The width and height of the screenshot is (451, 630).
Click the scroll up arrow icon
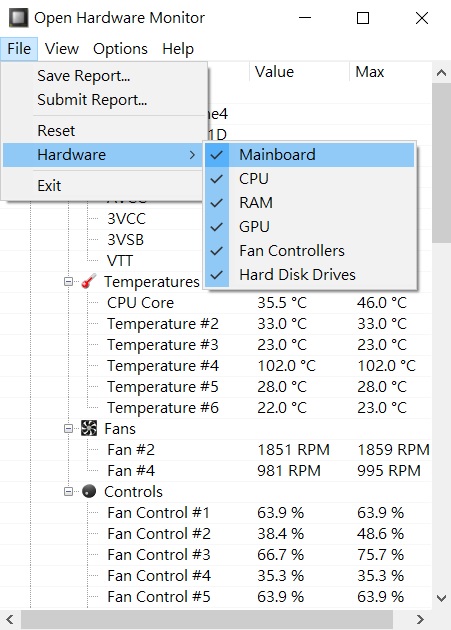(x=441, y=73)
